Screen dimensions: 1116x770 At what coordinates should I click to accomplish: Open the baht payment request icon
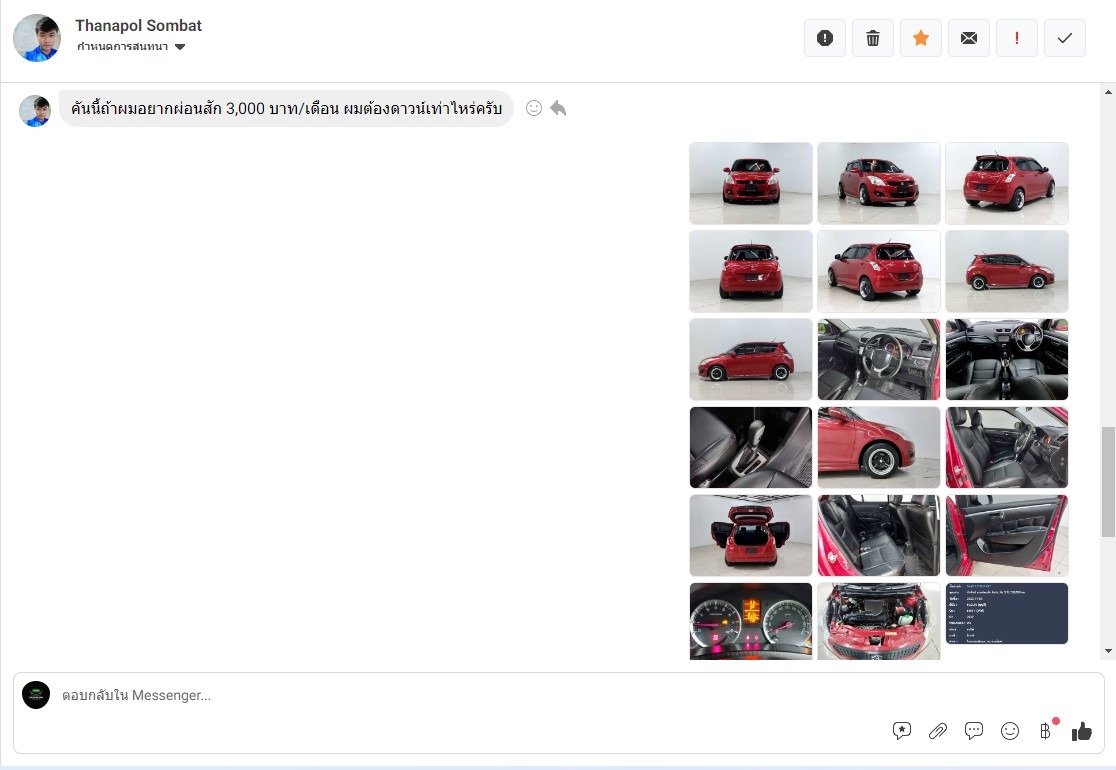(x=1046, y=731)
